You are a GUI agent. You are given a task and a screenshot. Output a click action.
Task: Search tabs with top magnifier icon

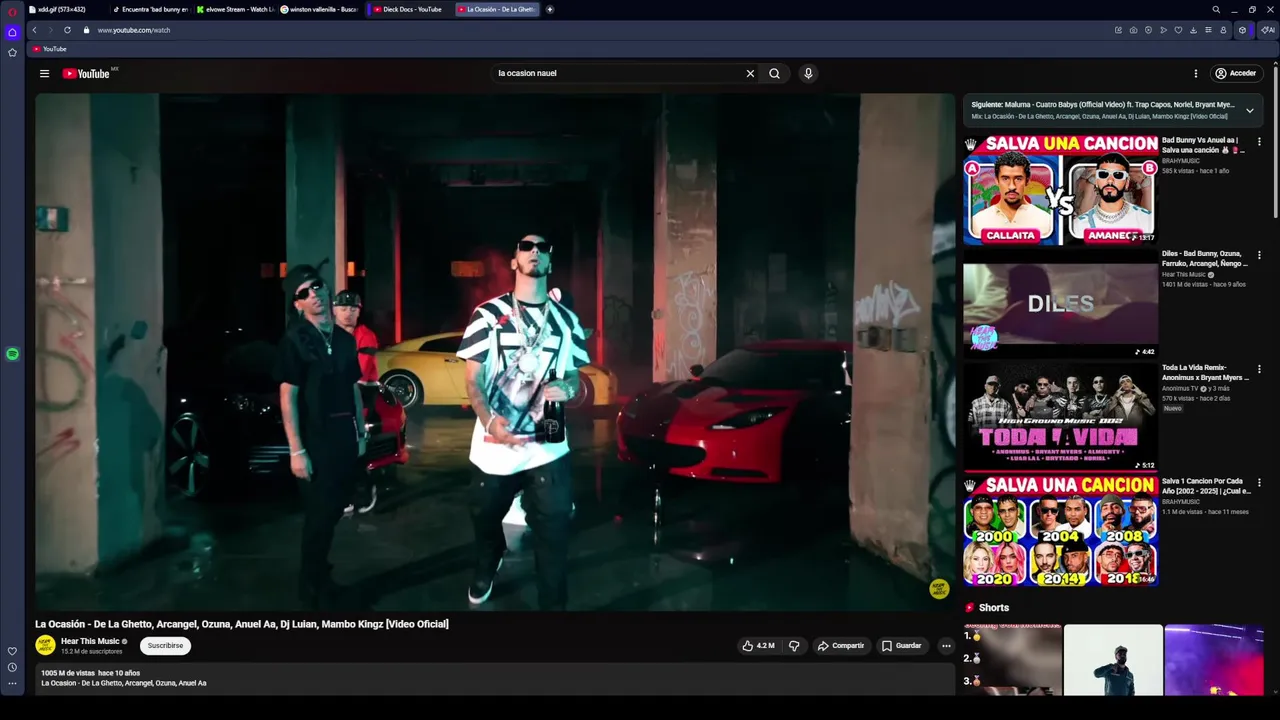tap(1216, 9)
